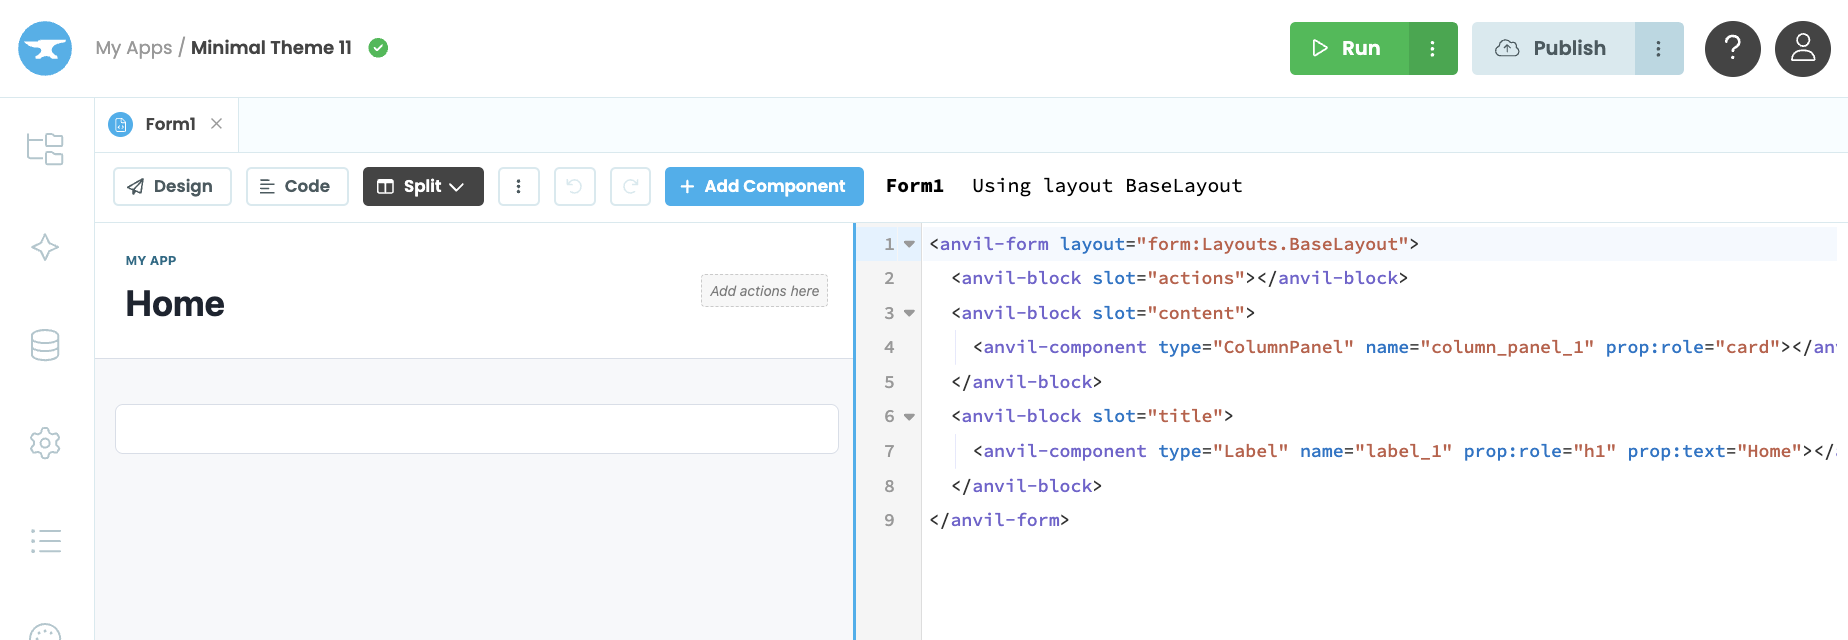Click 'Using layout BaseLayout' text
The height and width of the screenshot is (640, 1848).
point(1107,186)
